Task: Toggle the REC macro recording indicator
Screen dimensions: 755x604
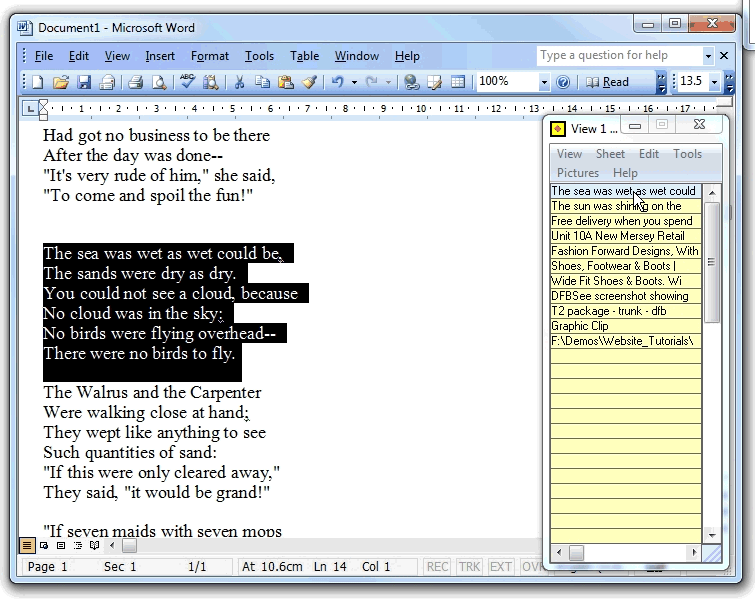Action: [x=437, y=567]
